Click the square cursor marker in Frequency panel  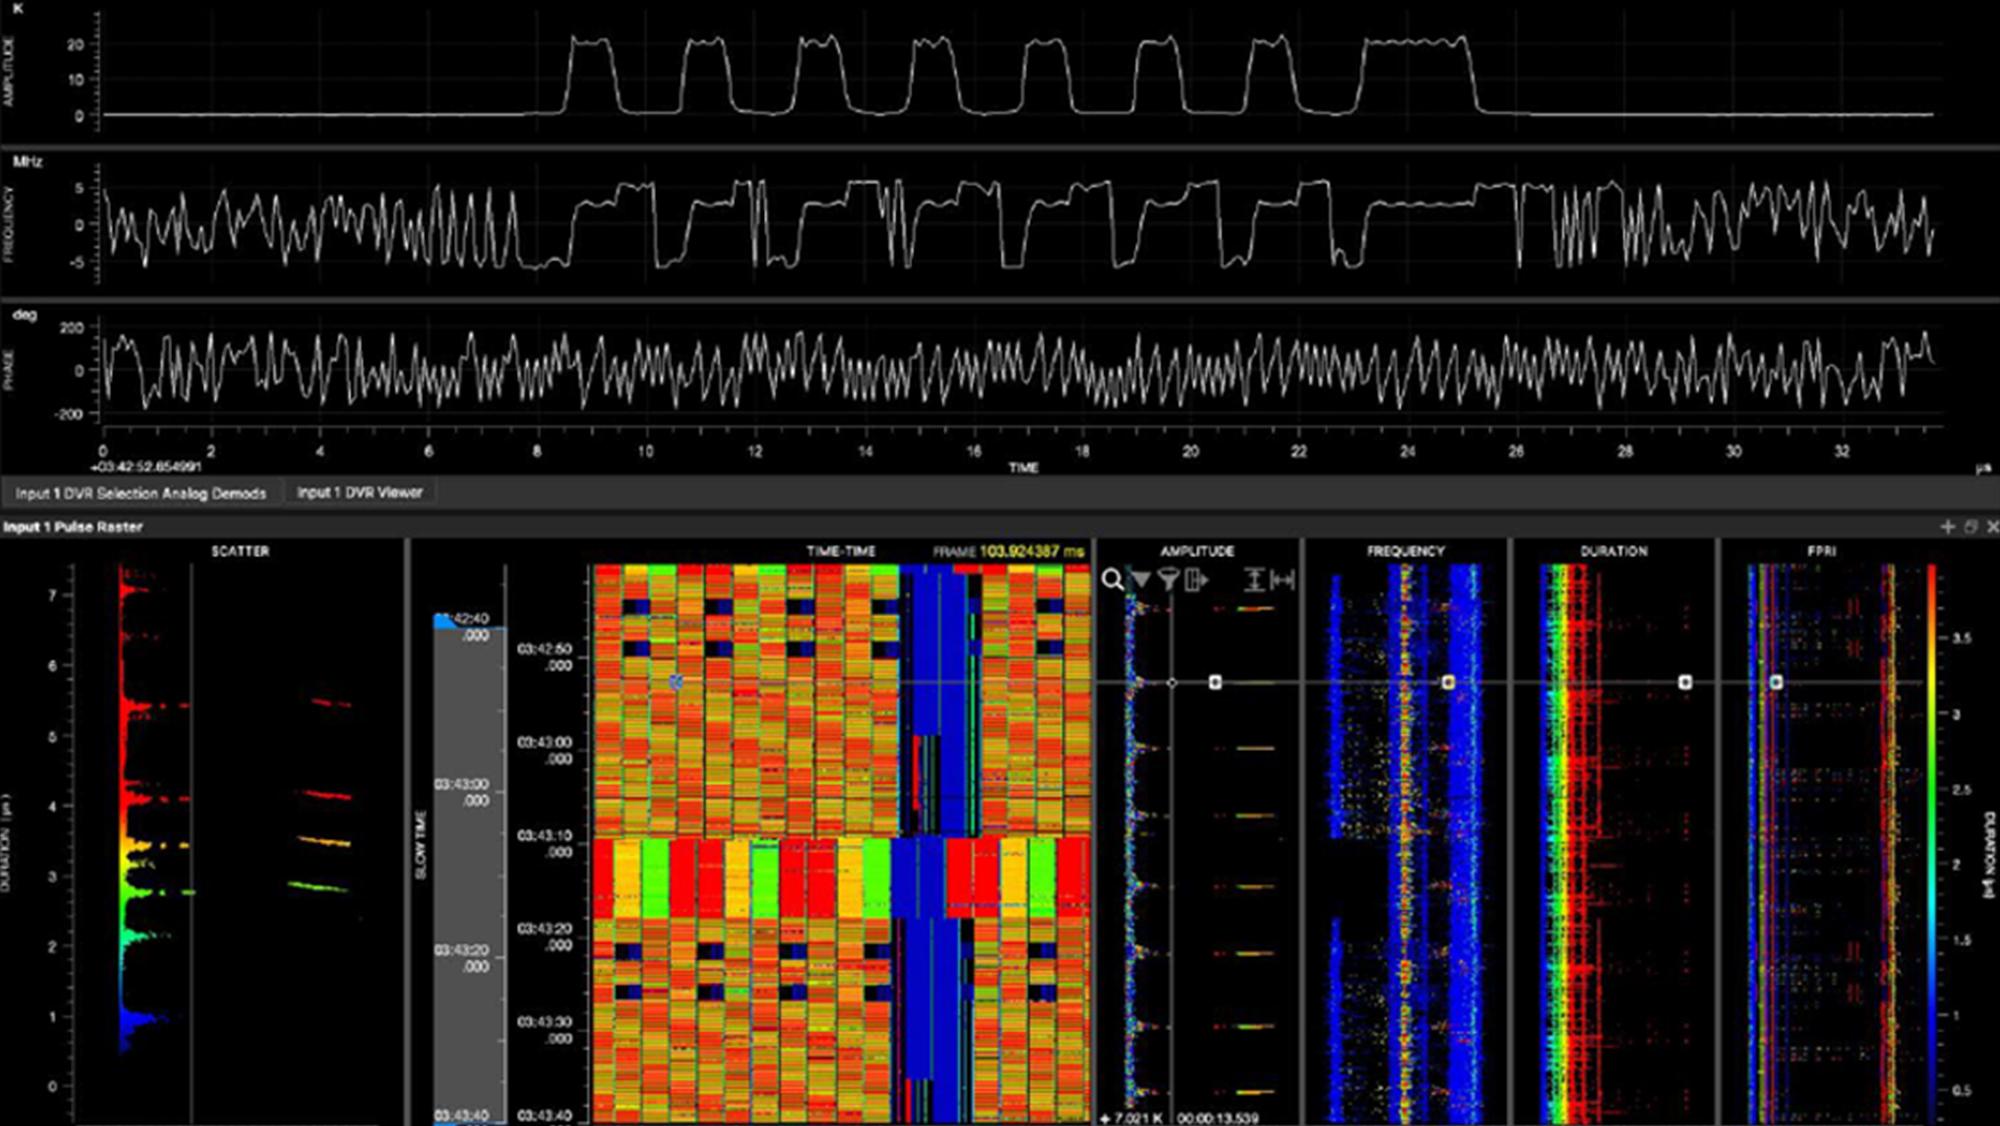pyautogui.click(x=1448, y=682)
